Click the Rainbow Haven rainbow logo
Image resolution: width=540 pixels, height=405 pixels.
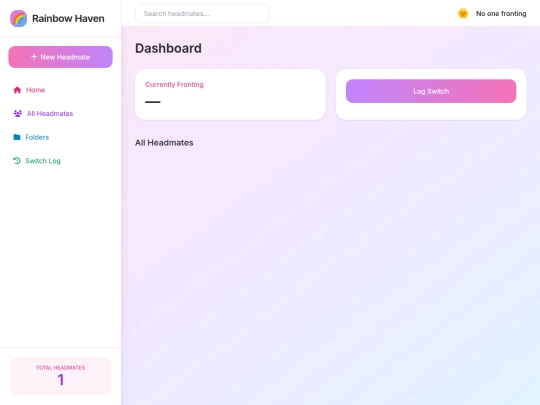[19, 18]
